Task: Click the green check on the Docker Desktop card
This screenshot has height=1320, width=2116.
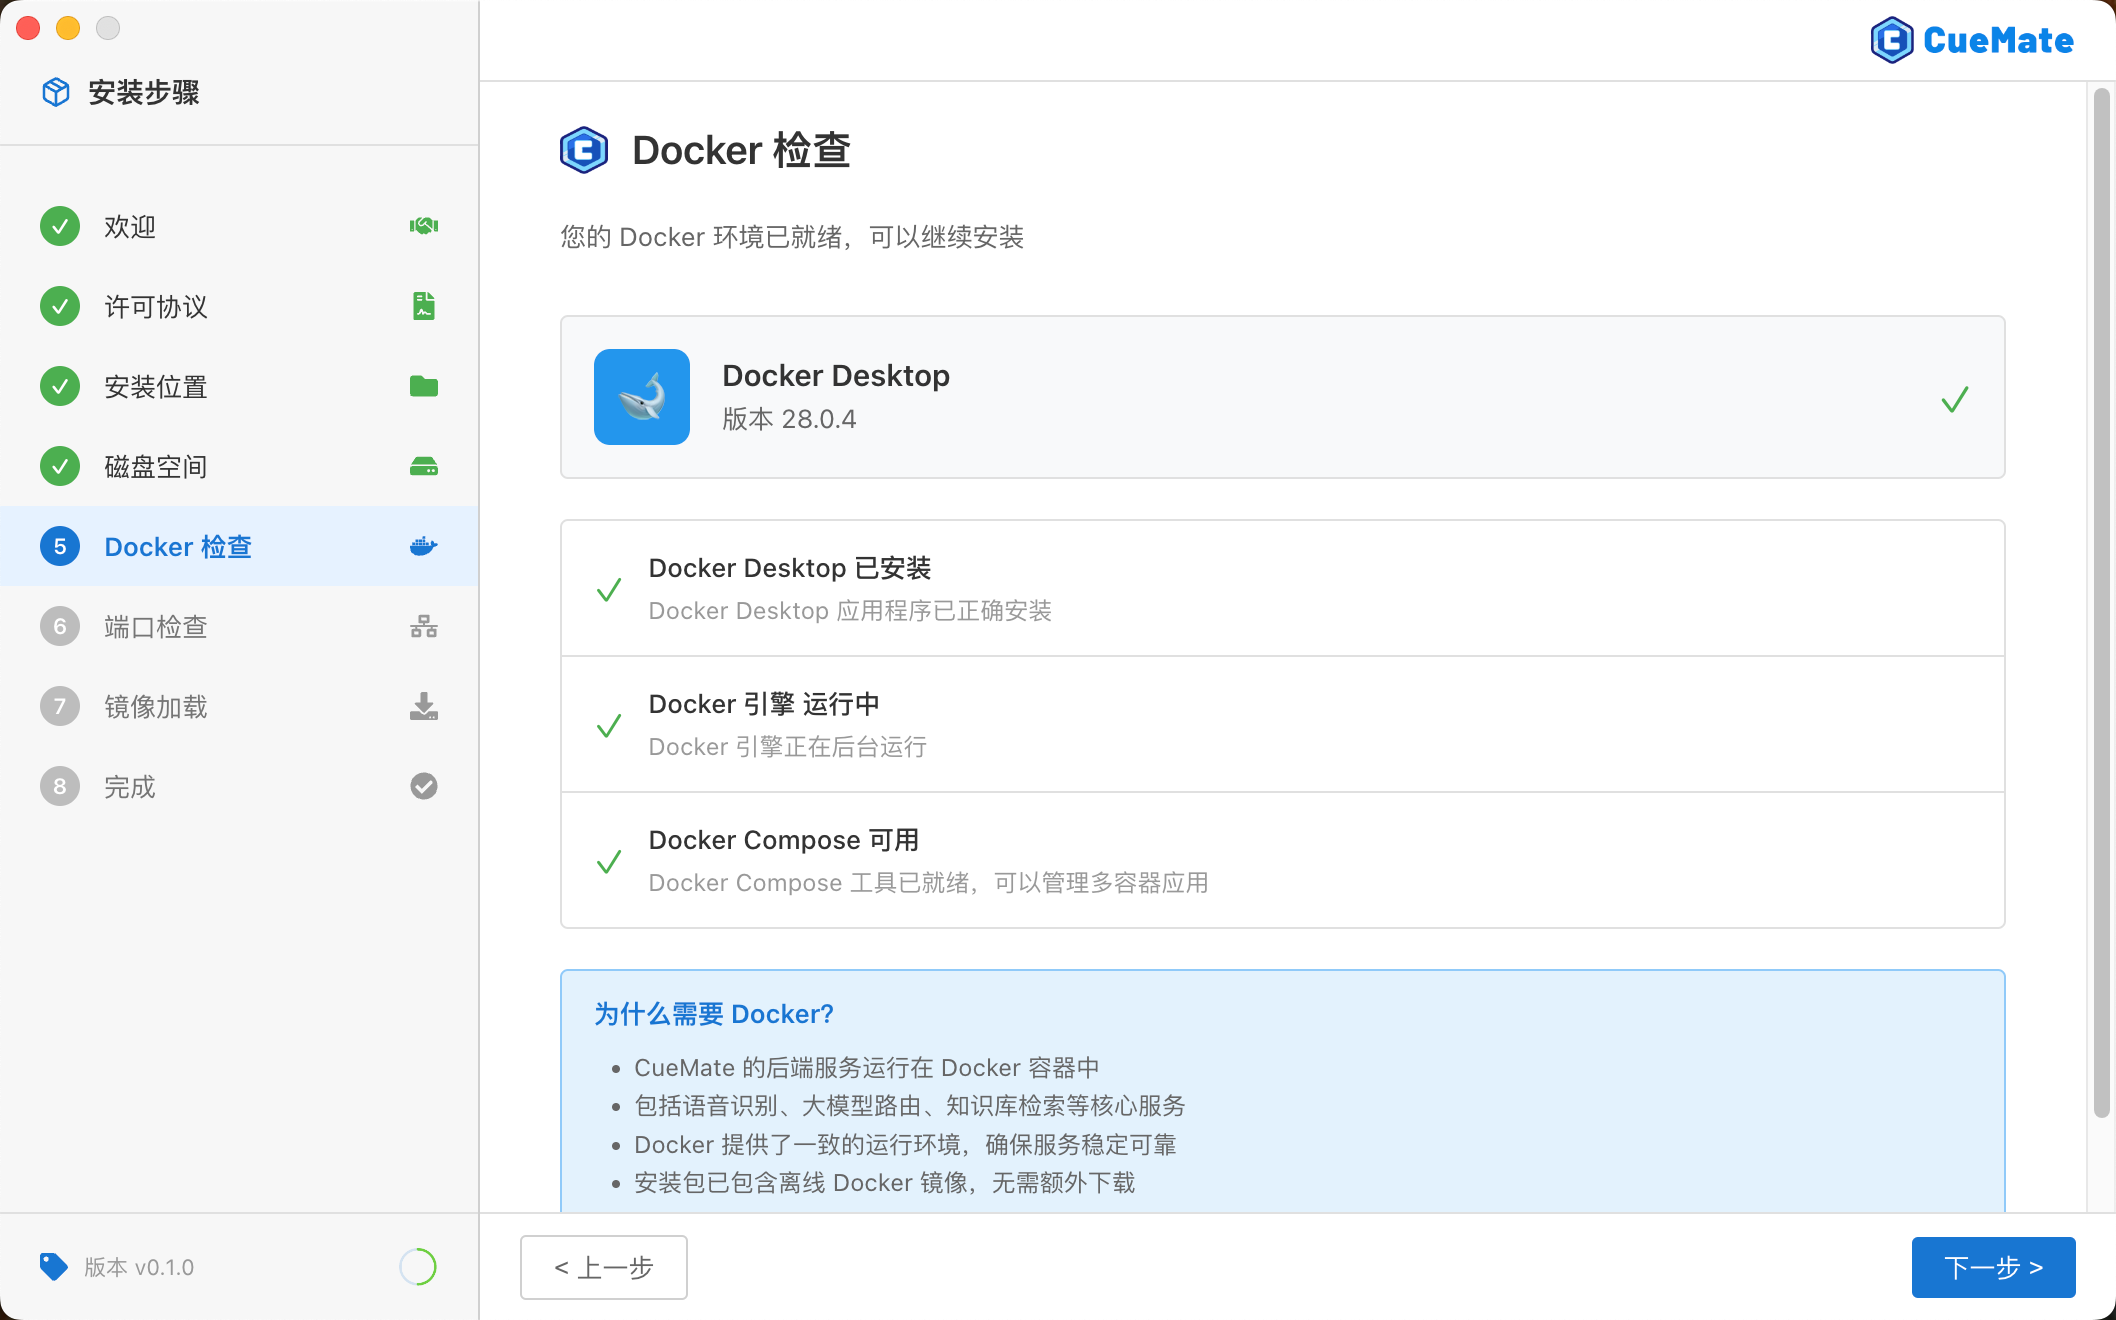Action: coord(1954,398)
